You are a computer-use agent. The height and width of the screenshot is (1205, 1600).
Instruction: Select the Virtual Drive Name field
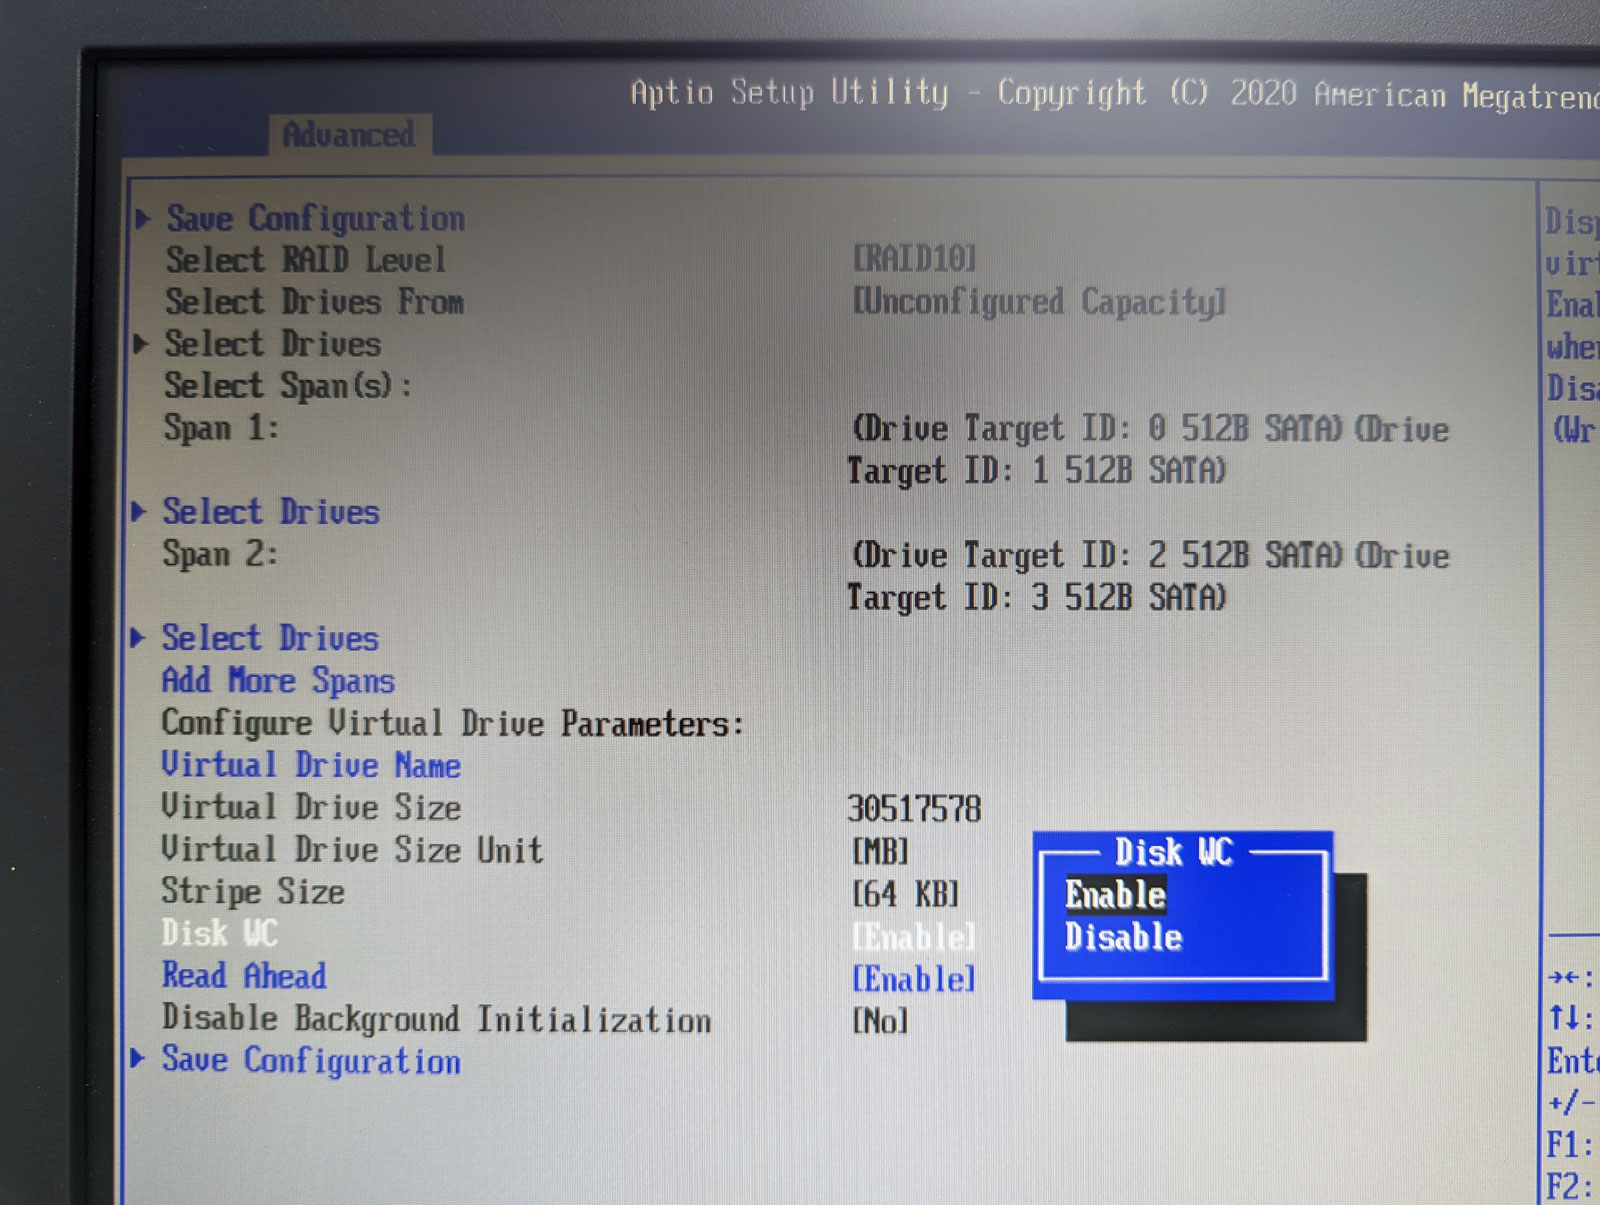click(311, 765)
